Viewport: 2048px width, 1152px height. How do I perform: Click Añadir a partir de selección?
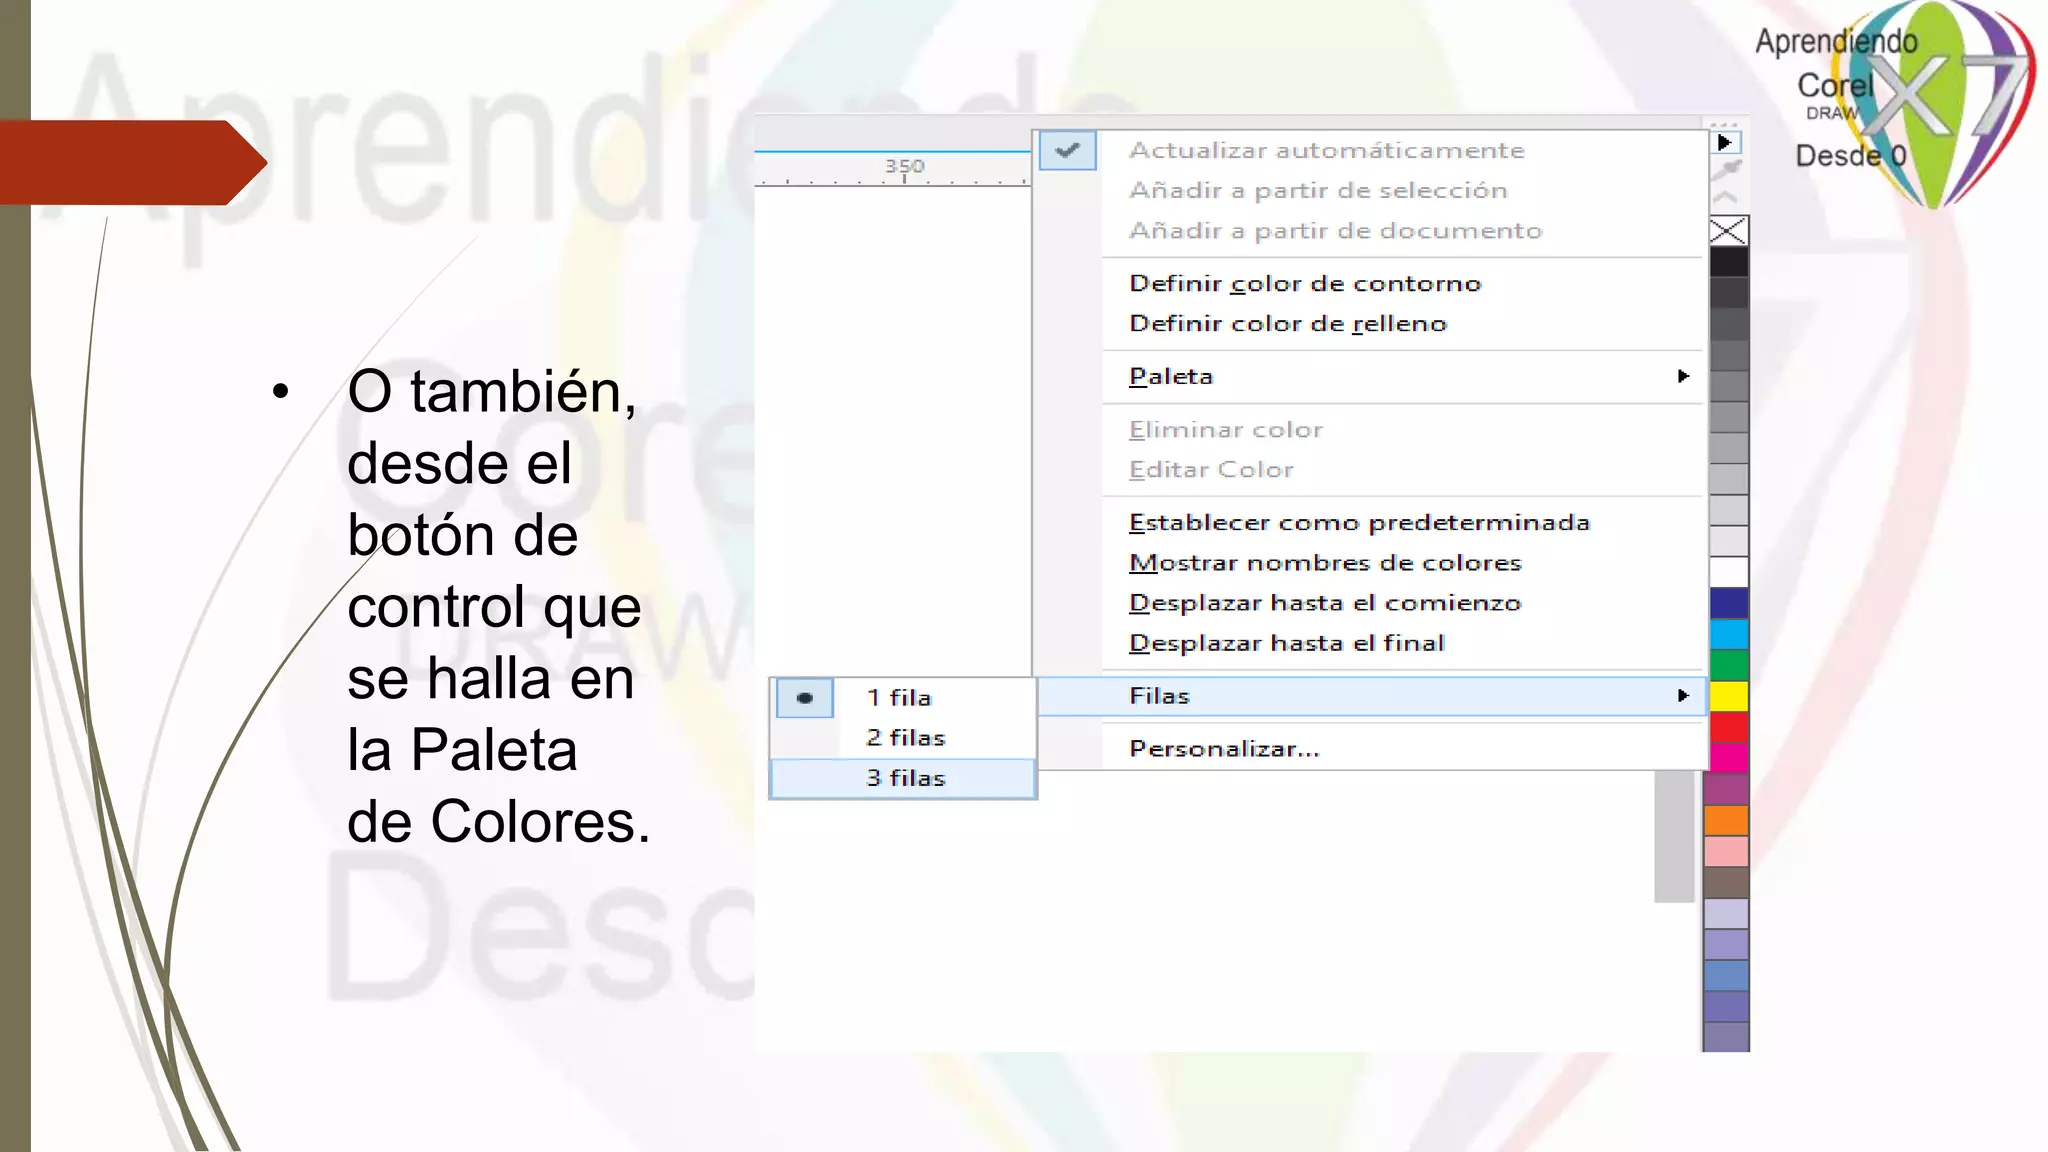pyautogui.click(x=1318, y=191)
